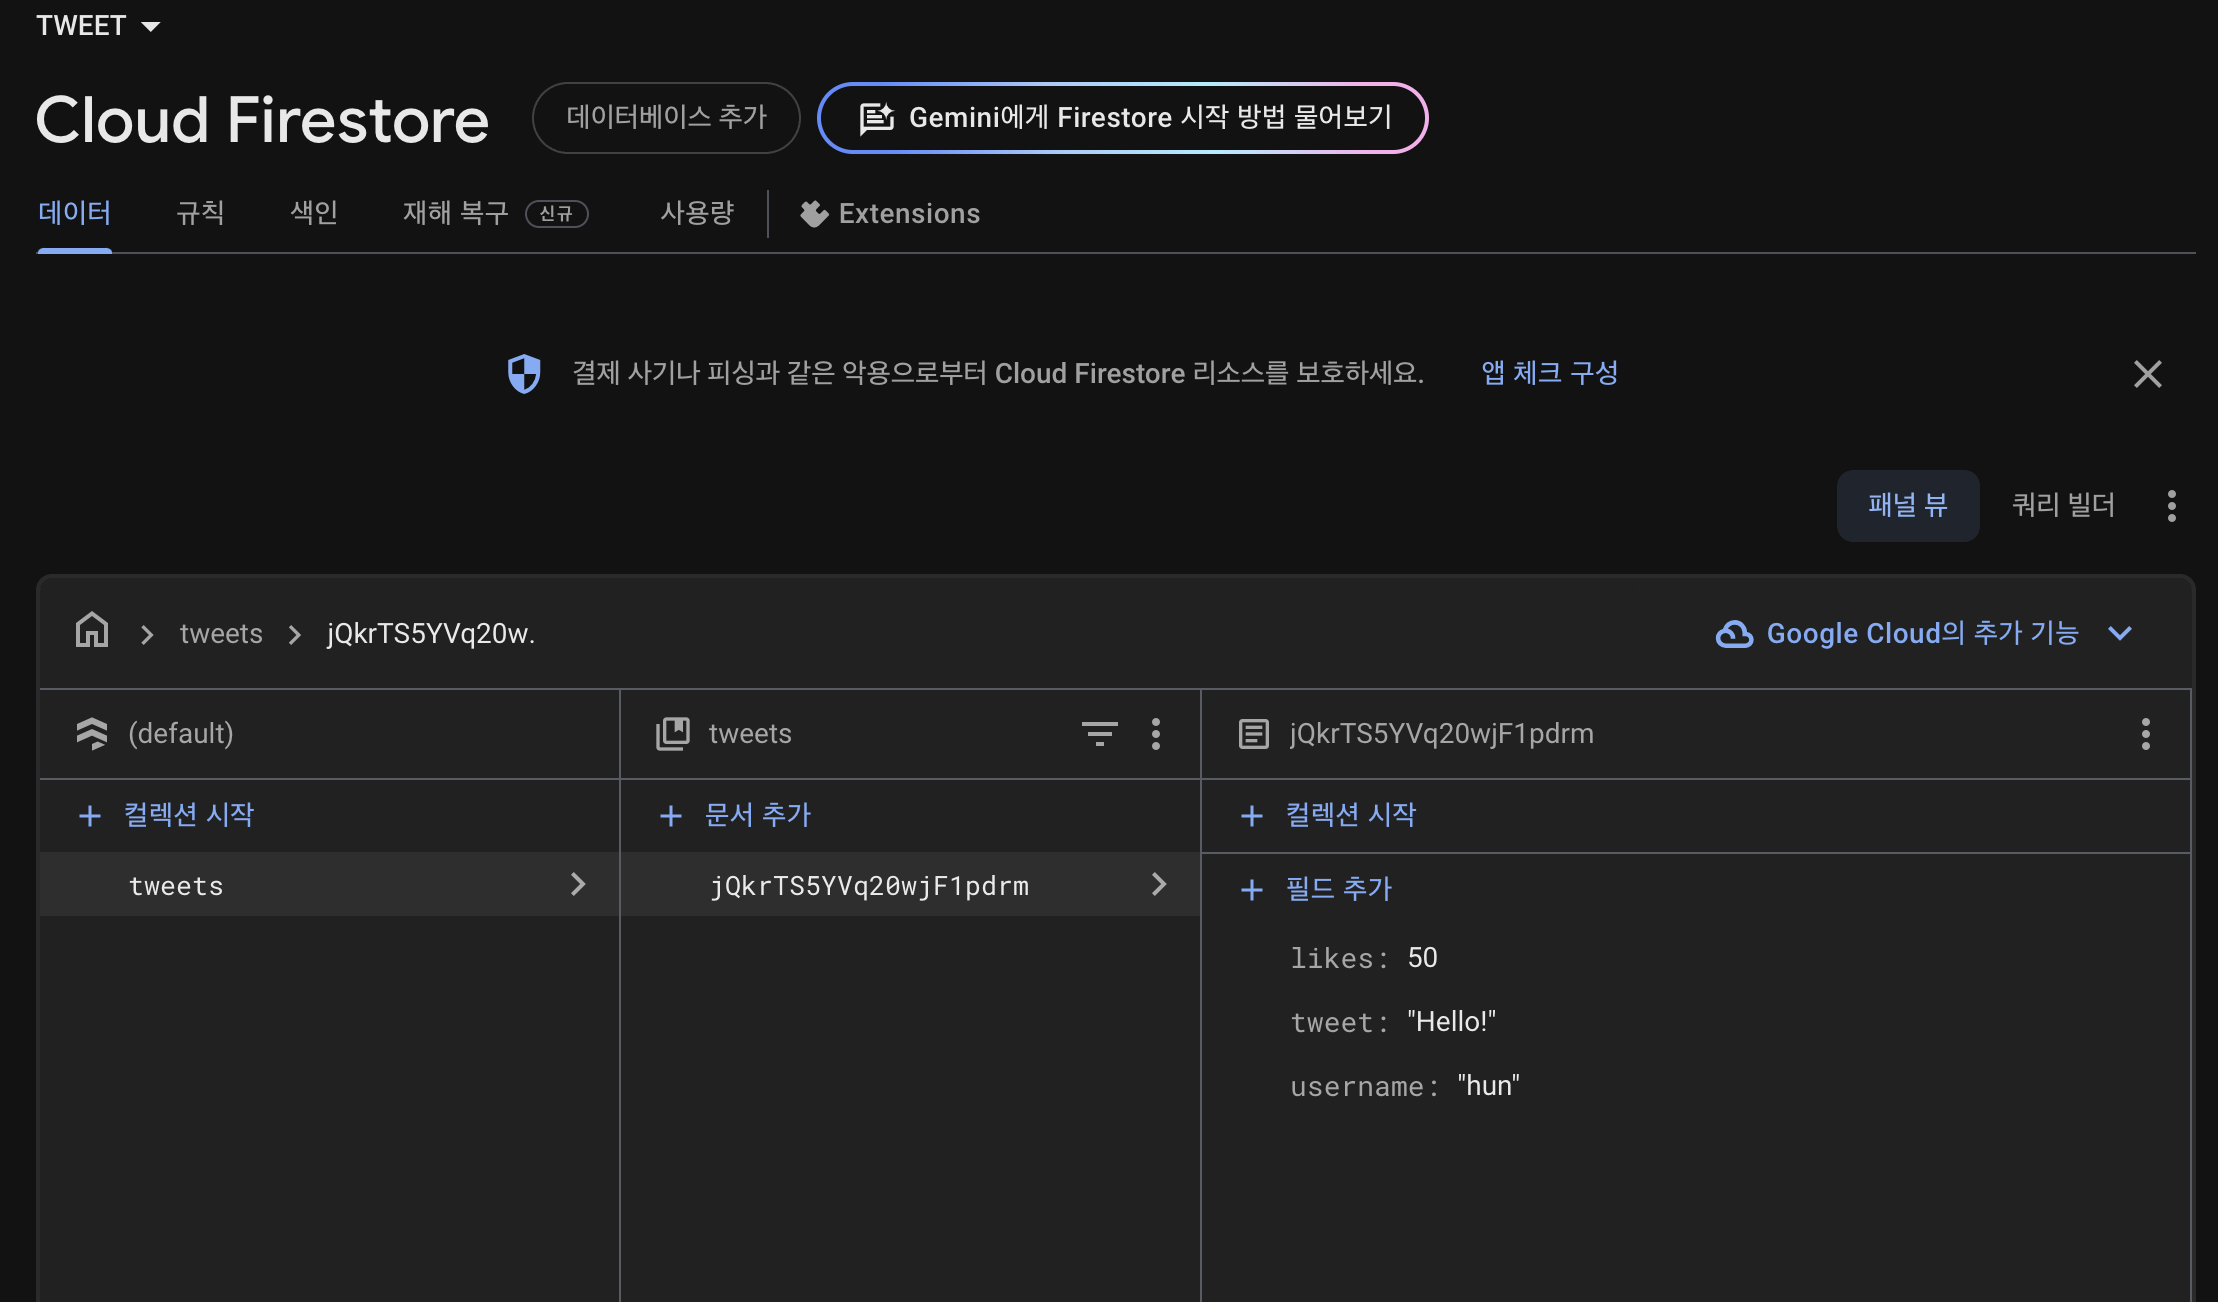The width and height of the screenshot is (2218, 1302).
Task: Click the plus icon for 필드 추가
Action: pos(1251,889)
